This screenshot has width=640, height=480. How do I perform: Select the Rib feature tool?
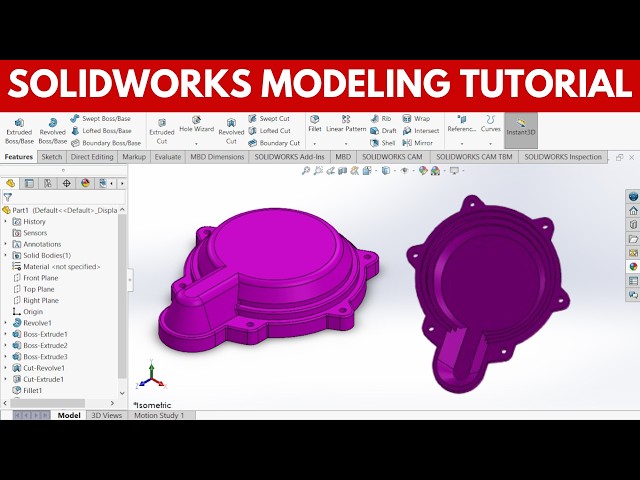381,118
